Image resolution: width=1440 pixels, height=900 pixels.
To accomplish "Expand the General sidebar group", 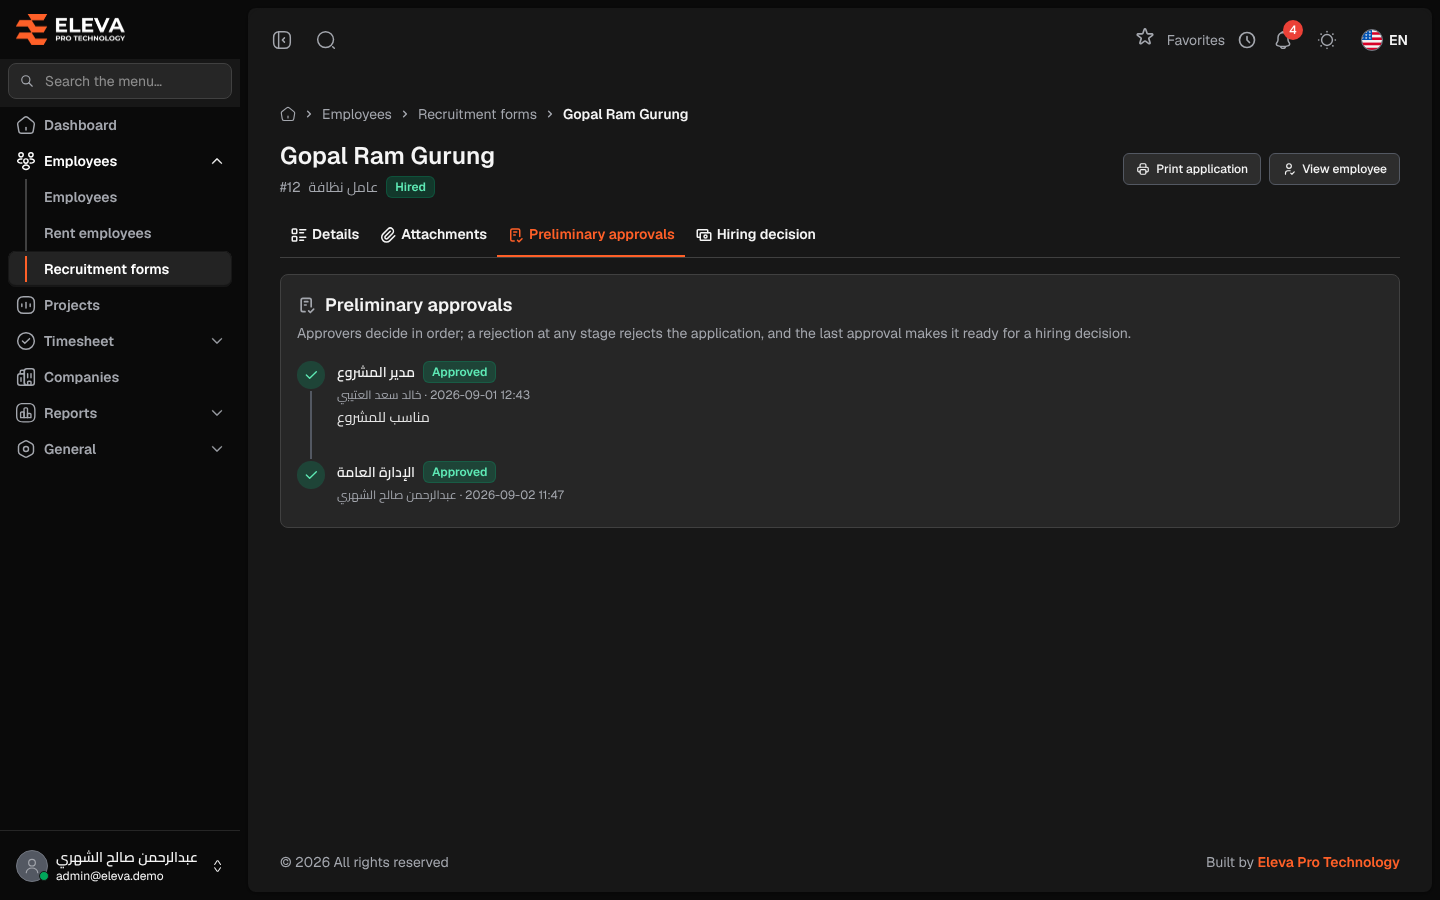I will pyautogui.click(x=120, y=449).
